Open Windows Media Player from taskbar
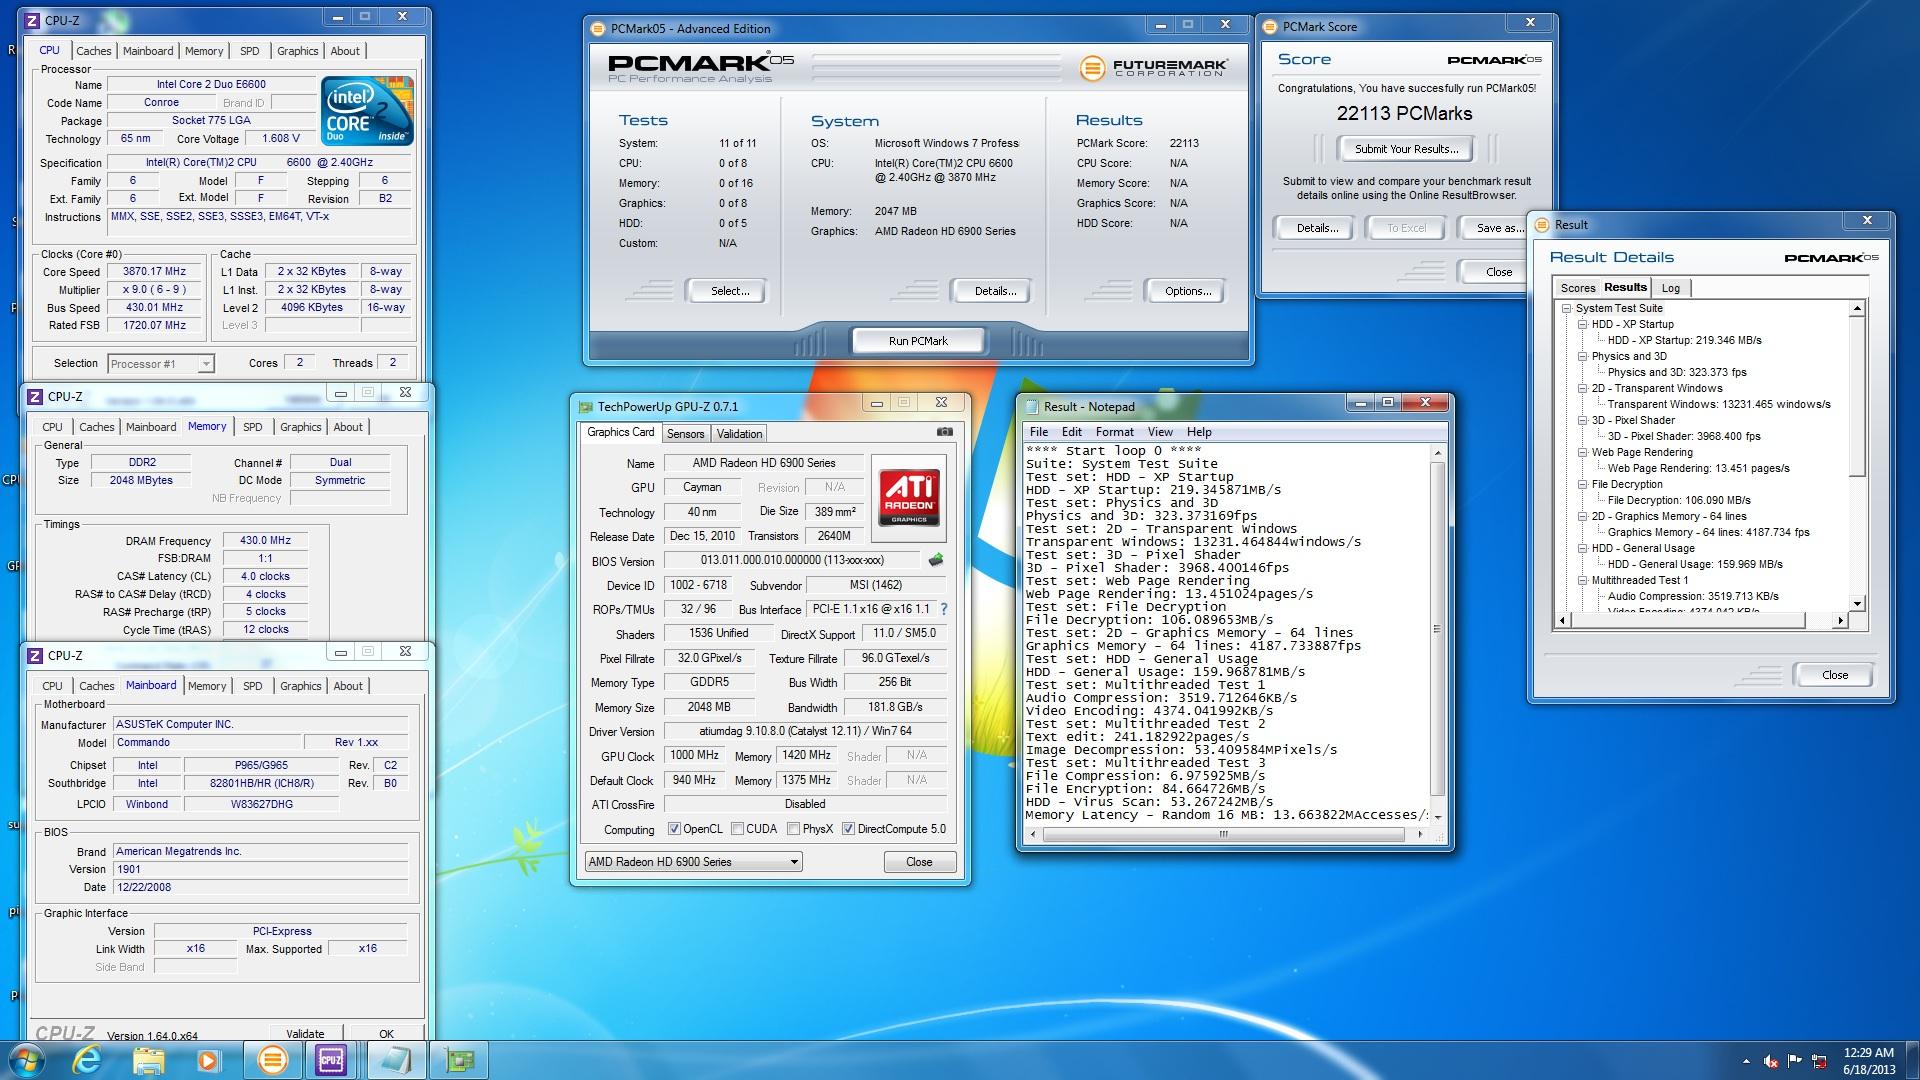Image resolution: width=1920 pixels, height=1080 pixels. 208,1060
